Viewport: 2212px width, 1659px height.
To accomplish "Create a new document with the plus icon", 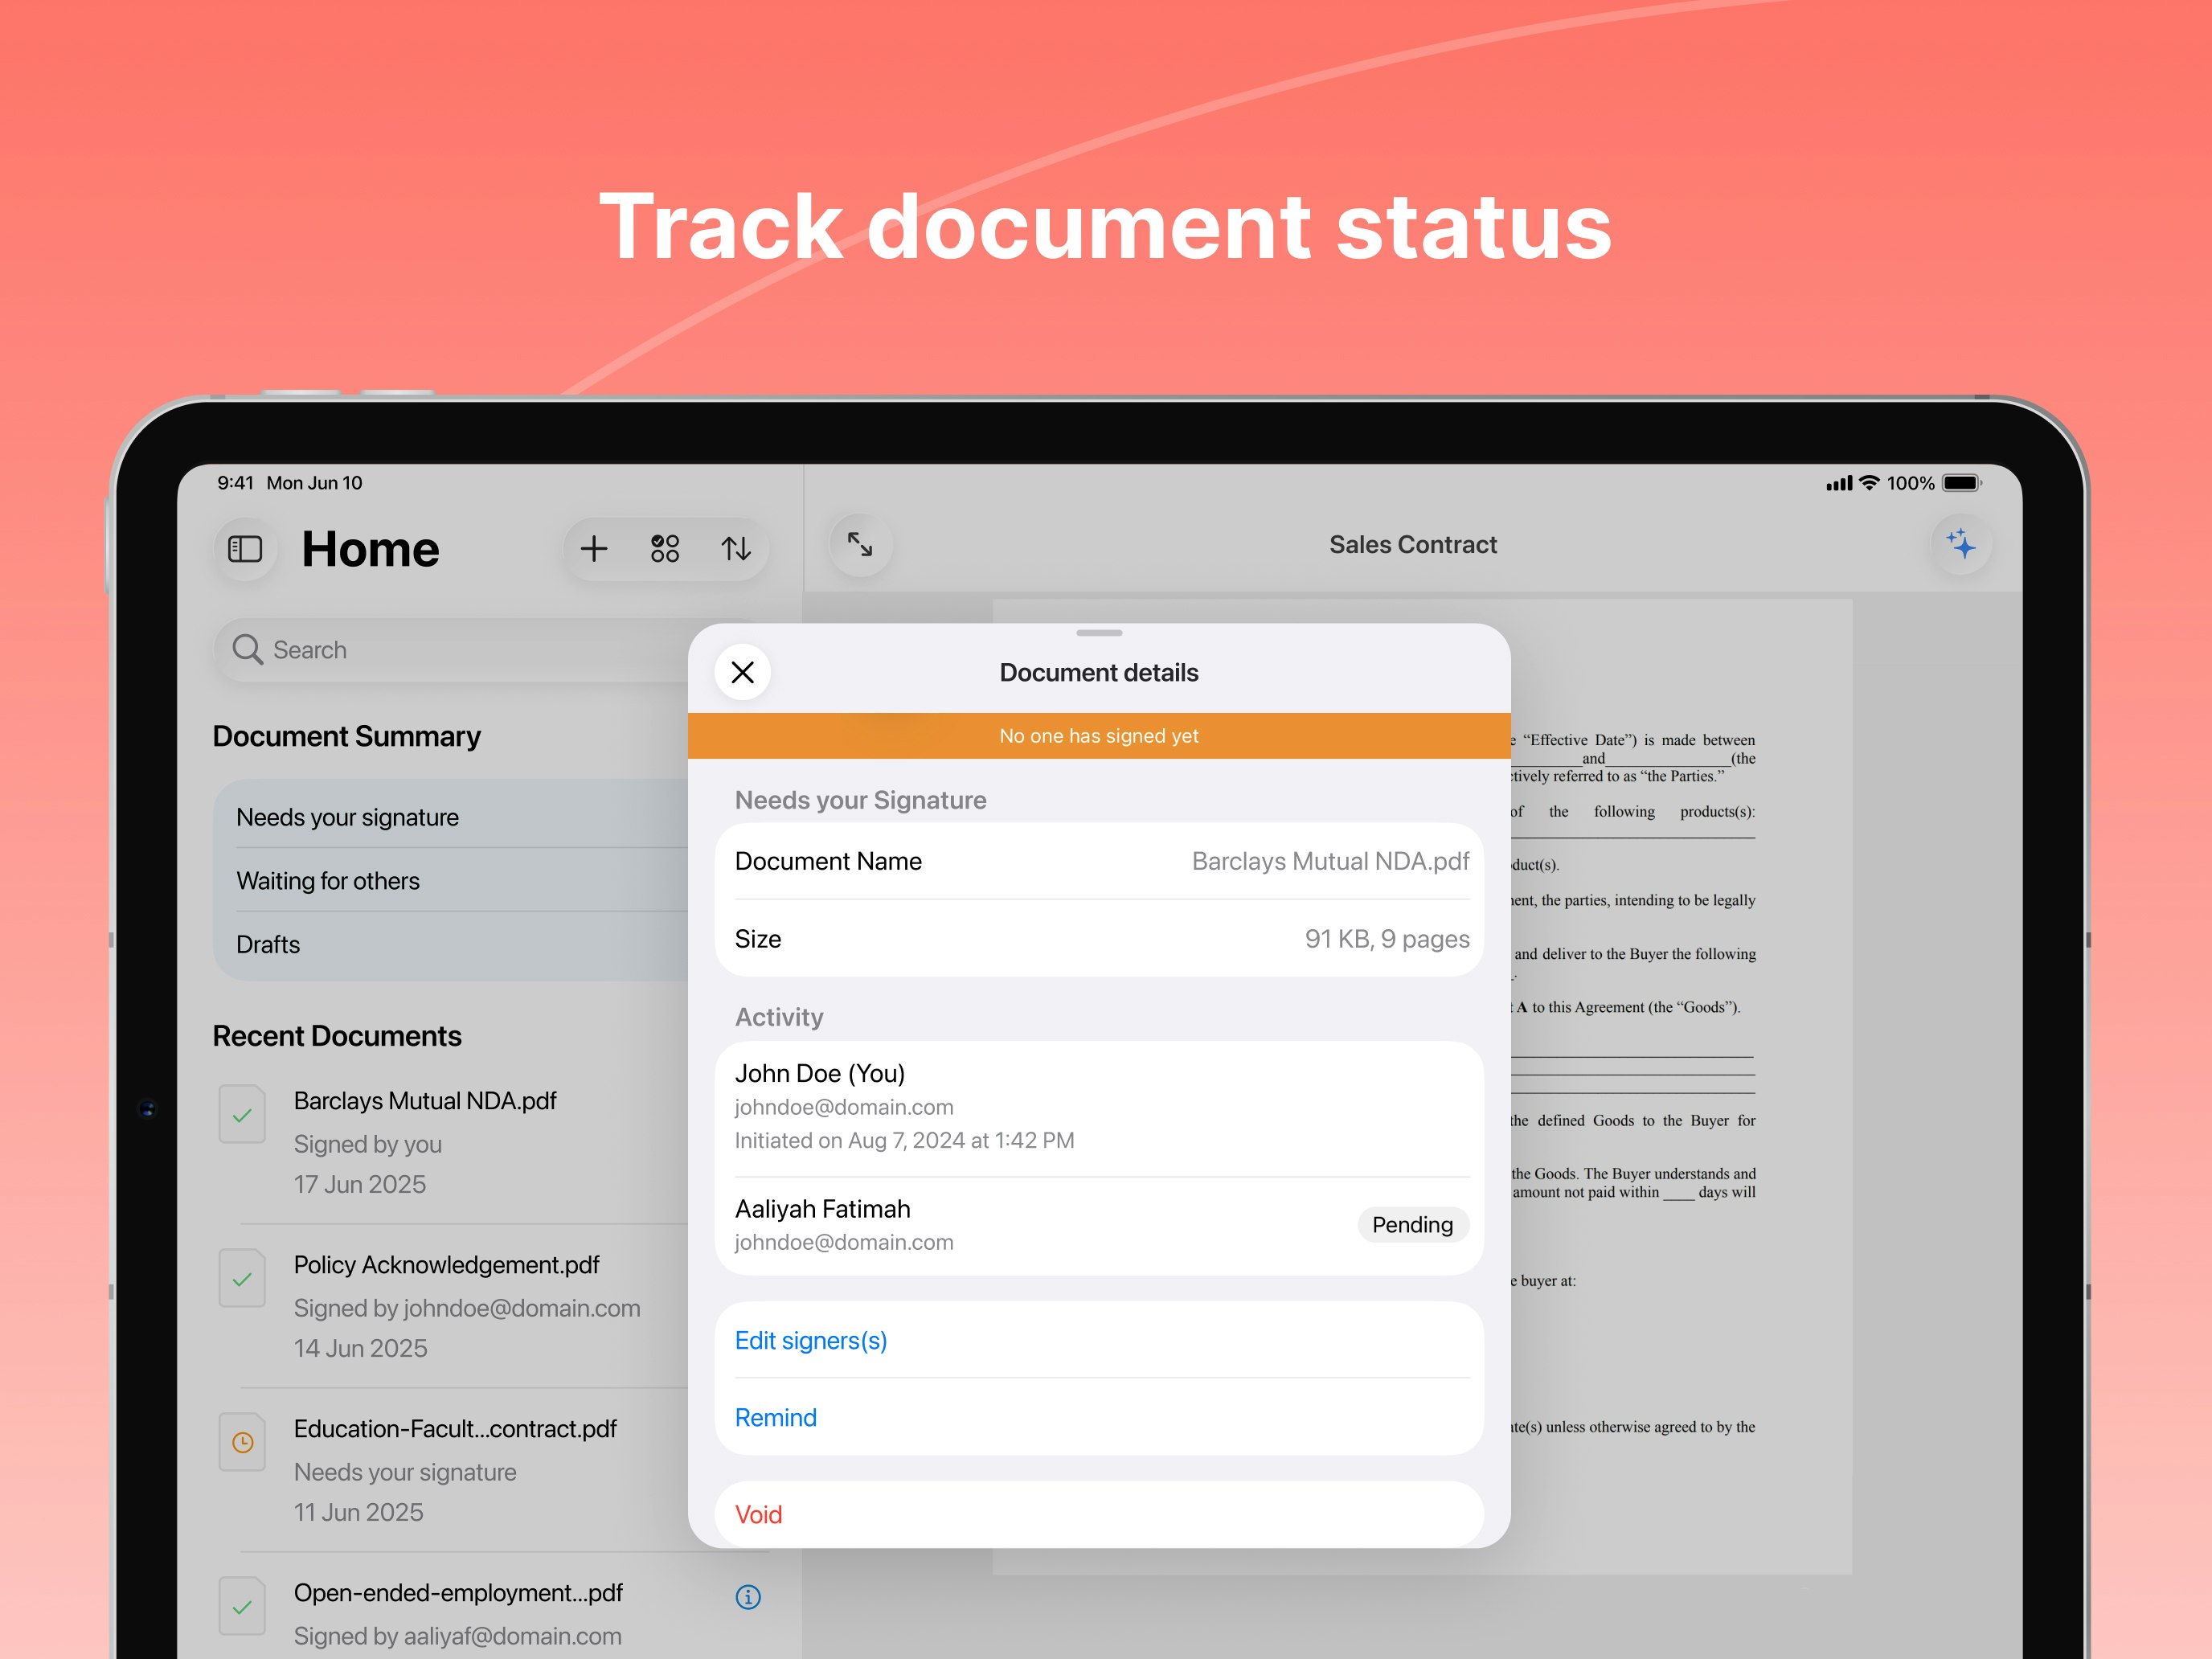I will 594,548.
